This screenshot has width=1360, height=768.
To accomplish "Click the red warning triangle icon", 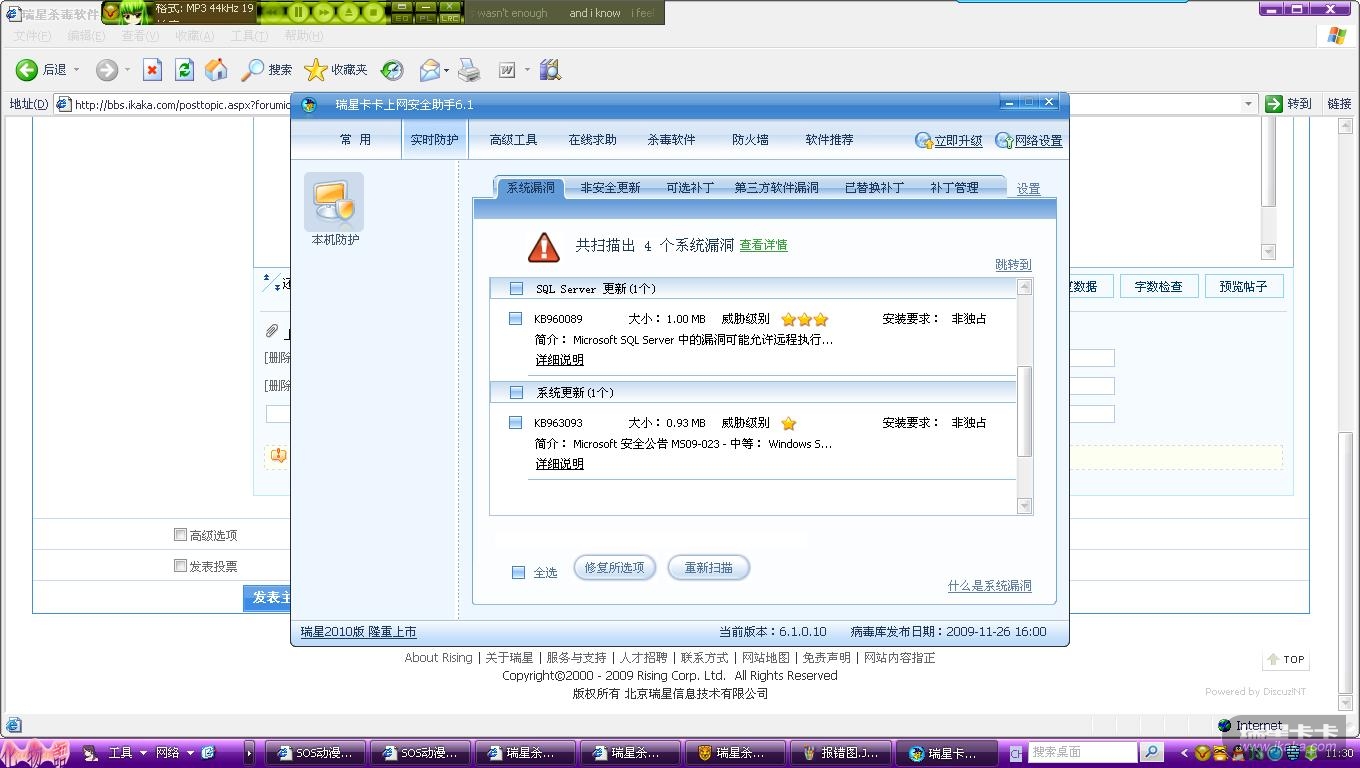I will 544,246.
